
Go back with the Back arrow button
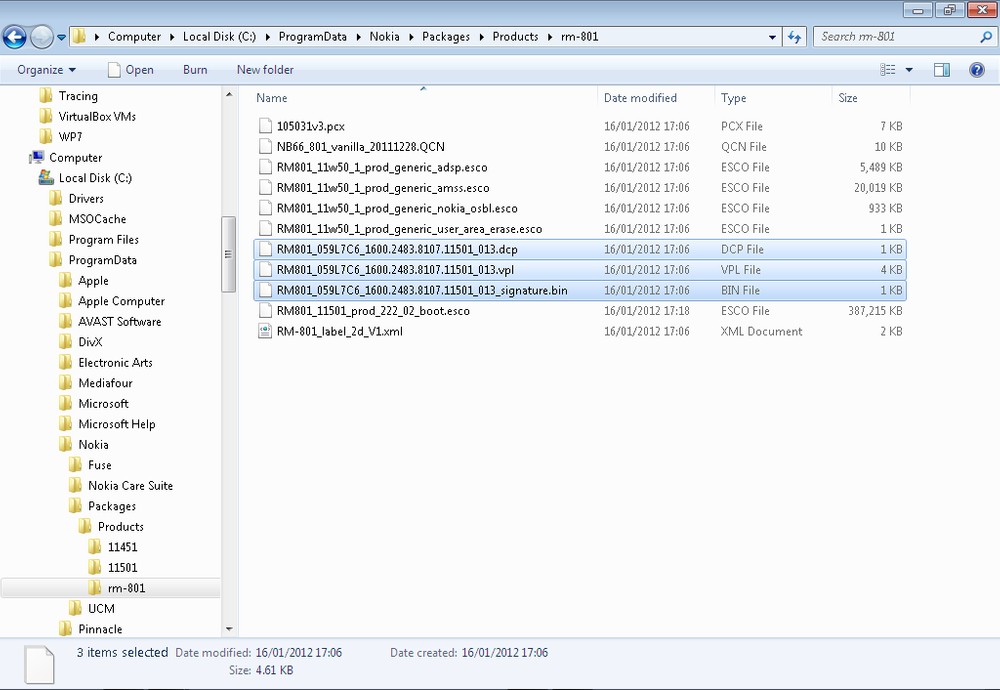[x=15, y=37]
